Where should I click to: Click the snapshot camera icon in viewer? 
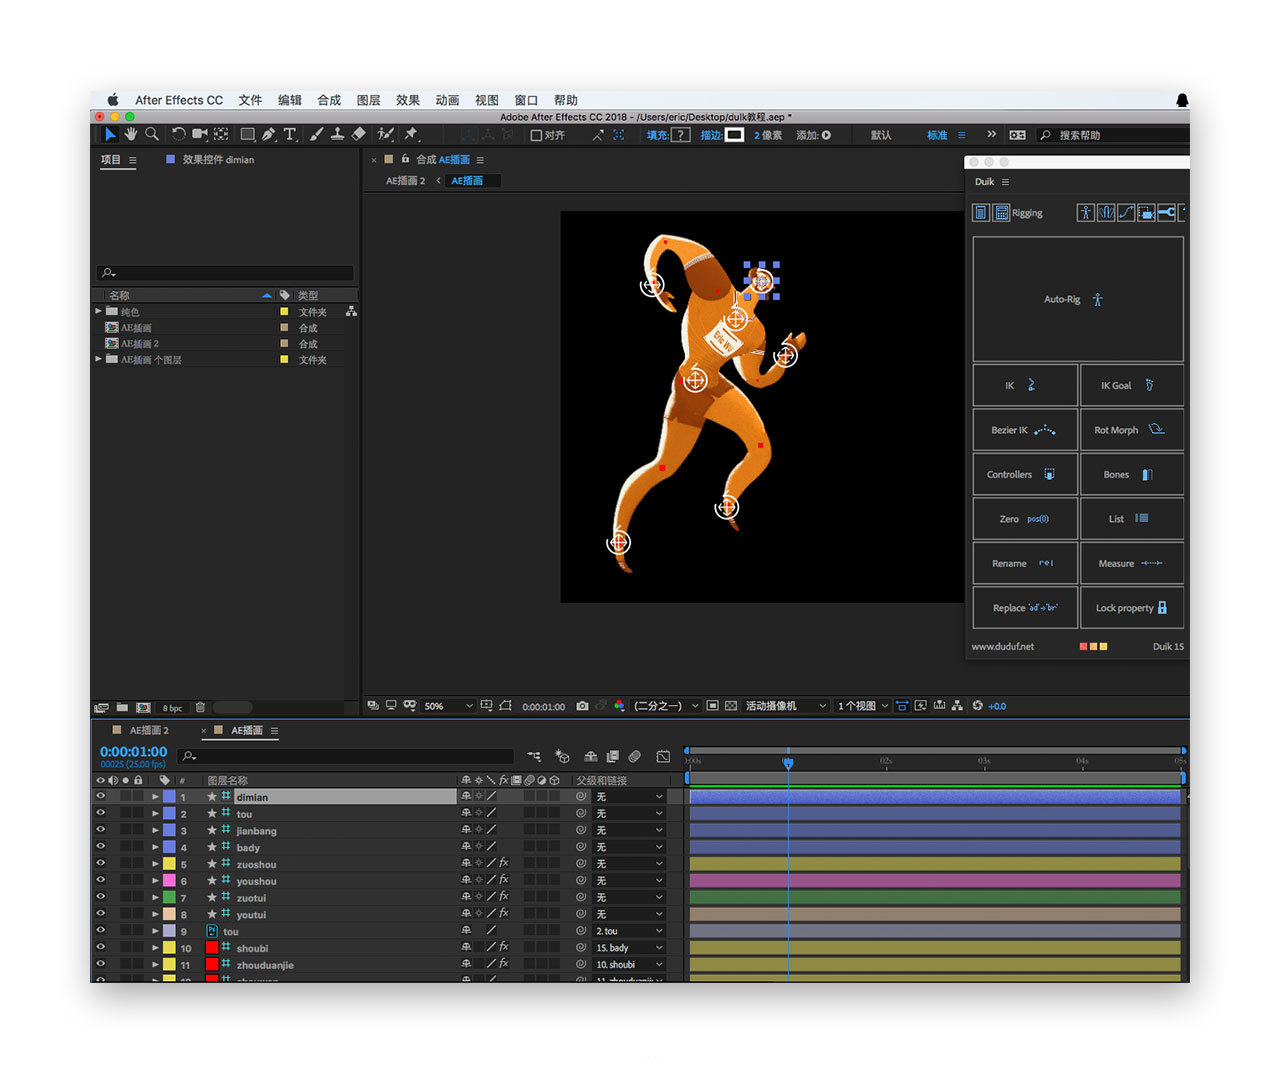pyautogui.click(x=582, y=706)
